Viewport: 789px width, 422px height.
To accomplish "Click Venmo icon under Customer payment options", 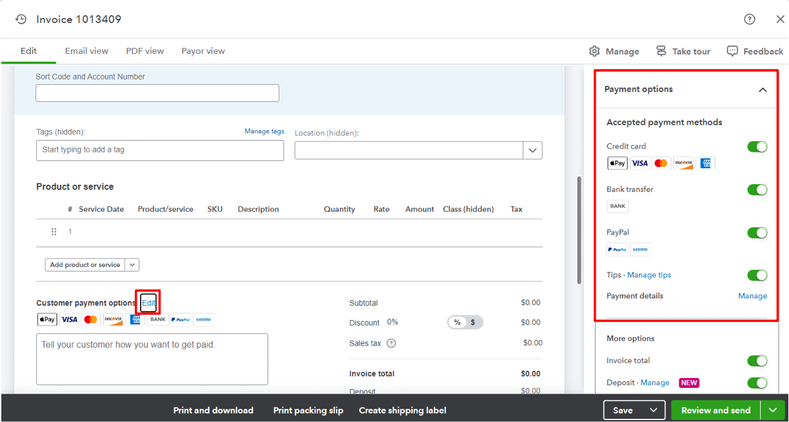I will click(x=203, y=319).
